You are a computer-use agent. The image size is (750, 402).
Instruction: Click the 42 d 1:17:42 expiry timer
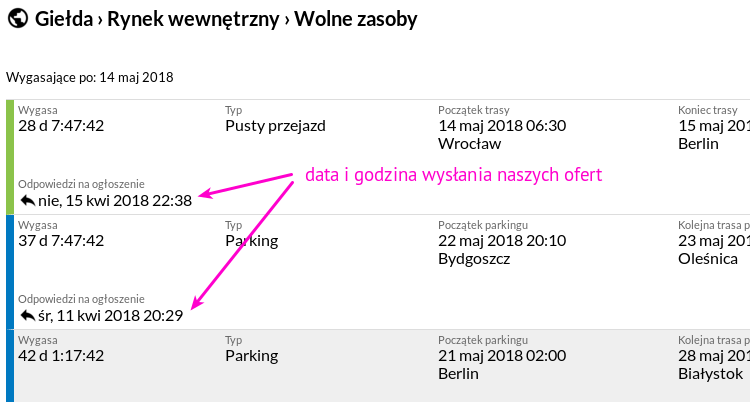tap(61, 356)
